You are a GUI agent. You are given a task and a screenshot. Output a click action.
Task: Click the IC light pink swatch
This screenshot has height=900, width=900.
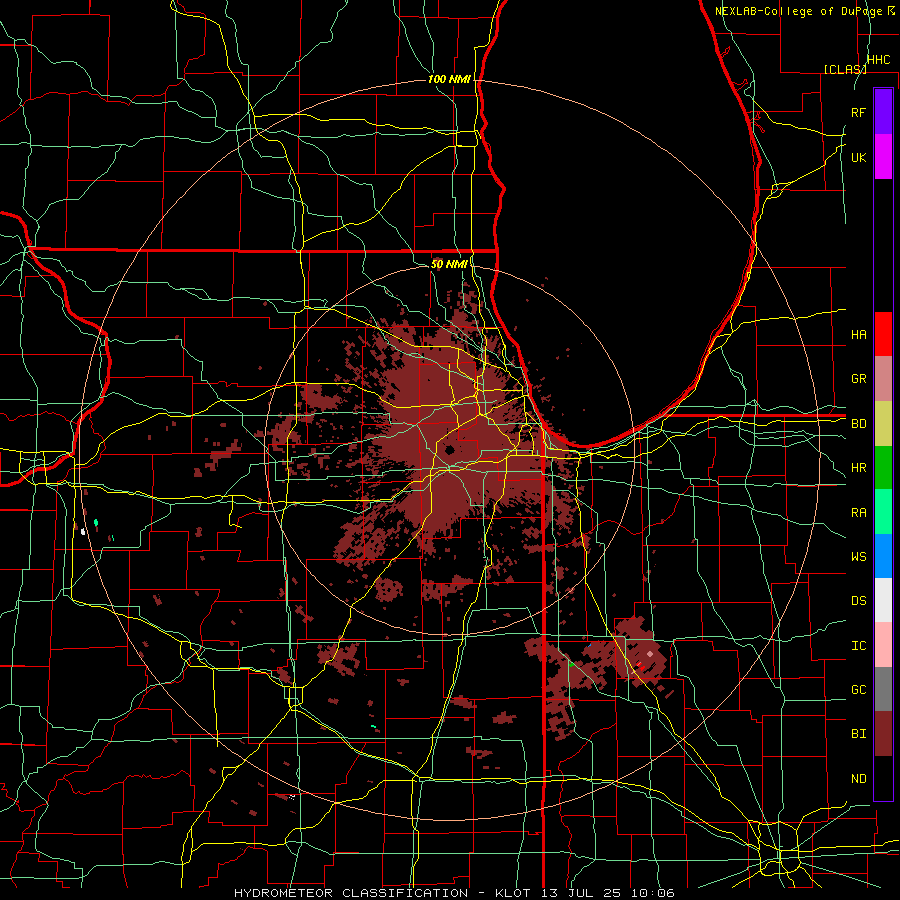tap(883, 645)
